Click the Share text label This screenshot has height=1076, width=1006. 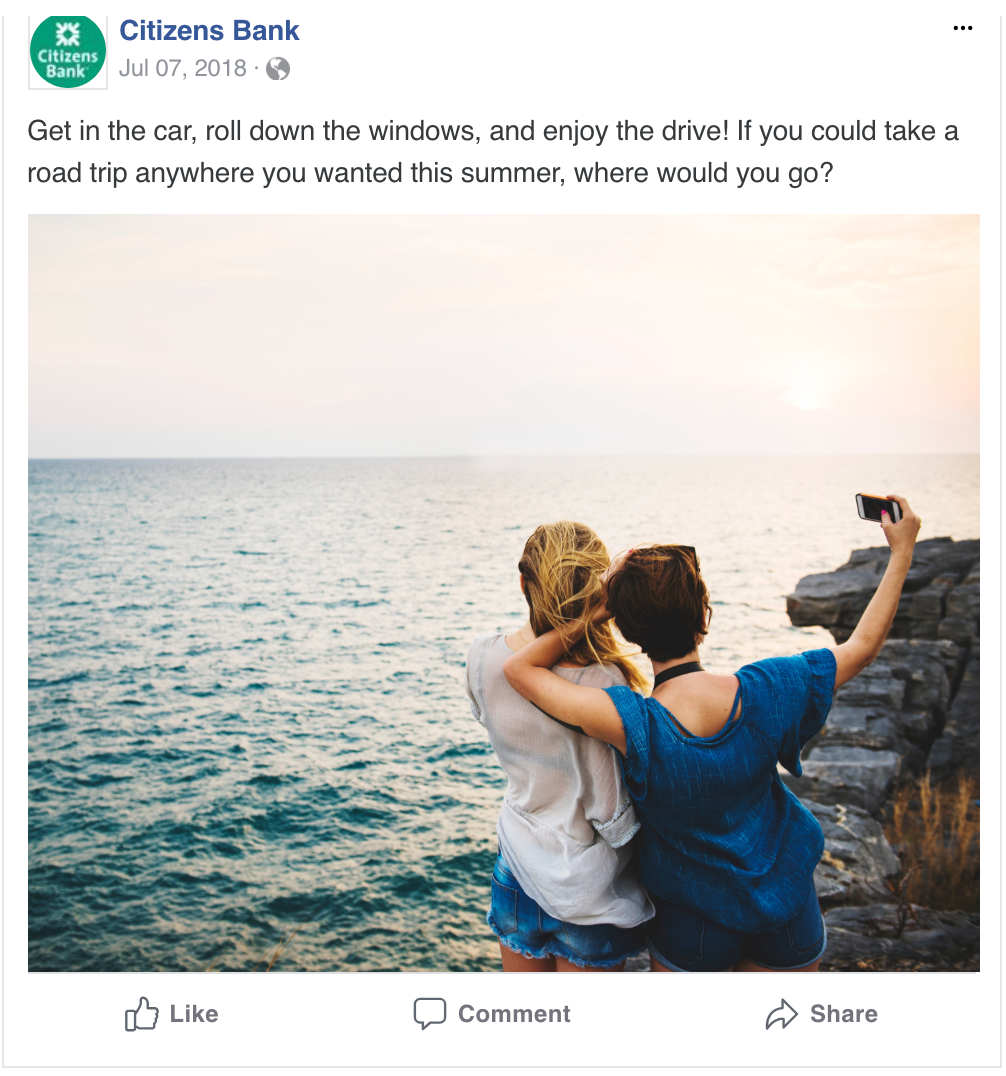[x=843, y=1014]
